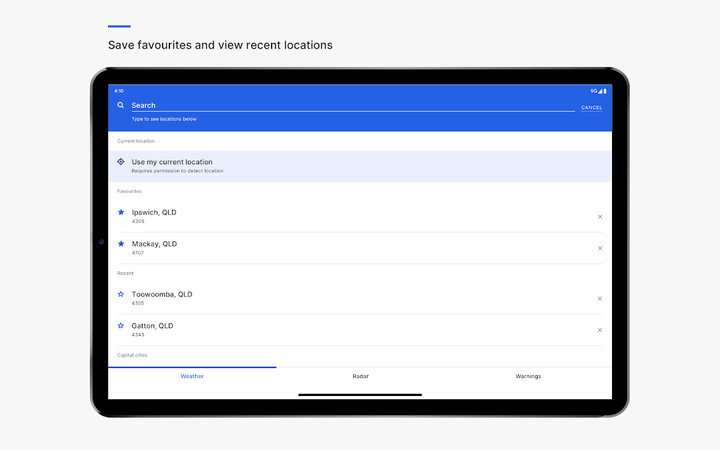Image resolution: width=720 pixels, height=450 pixels.
Task: Toggle the Mackay favourite star
Action: [x=121, y=243]
